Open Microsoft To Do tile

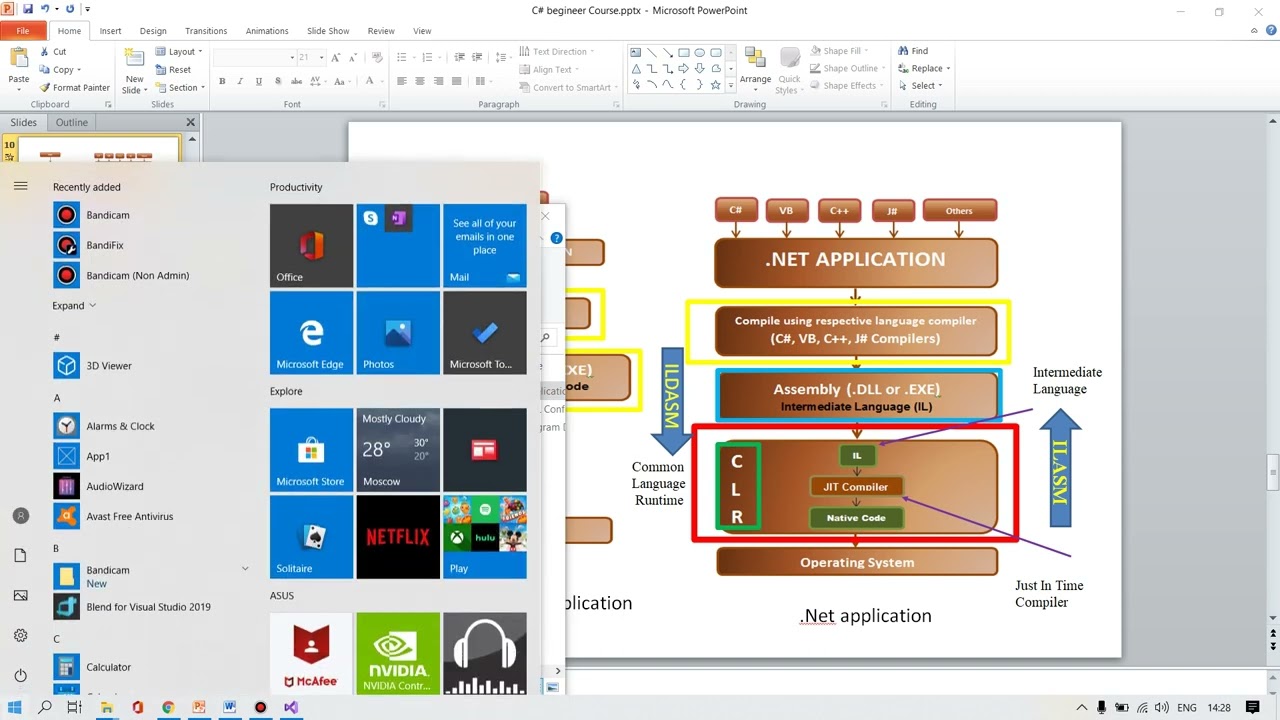485,333
